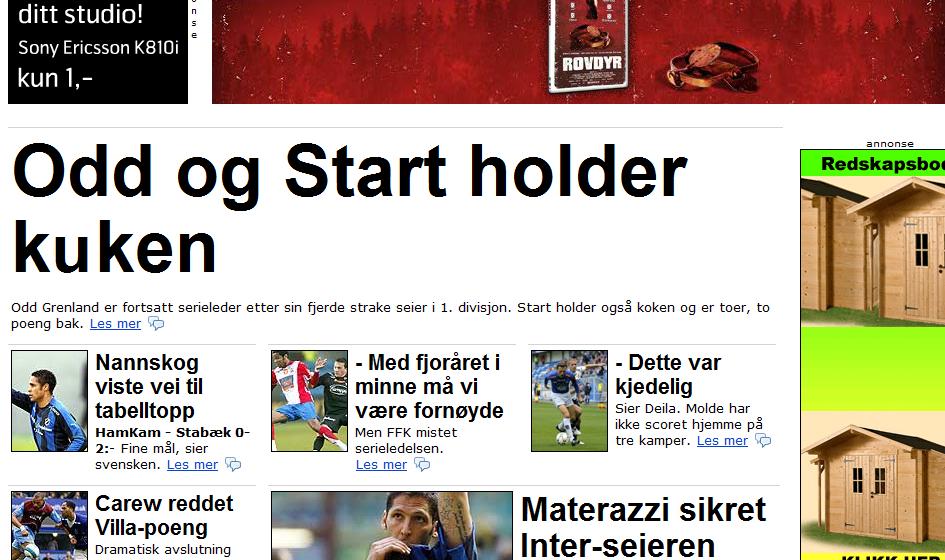Click 'Materazzi sikret Inter-seieren' headline
The height and width of the screenshot is (560, 945).
pos(643,527)
